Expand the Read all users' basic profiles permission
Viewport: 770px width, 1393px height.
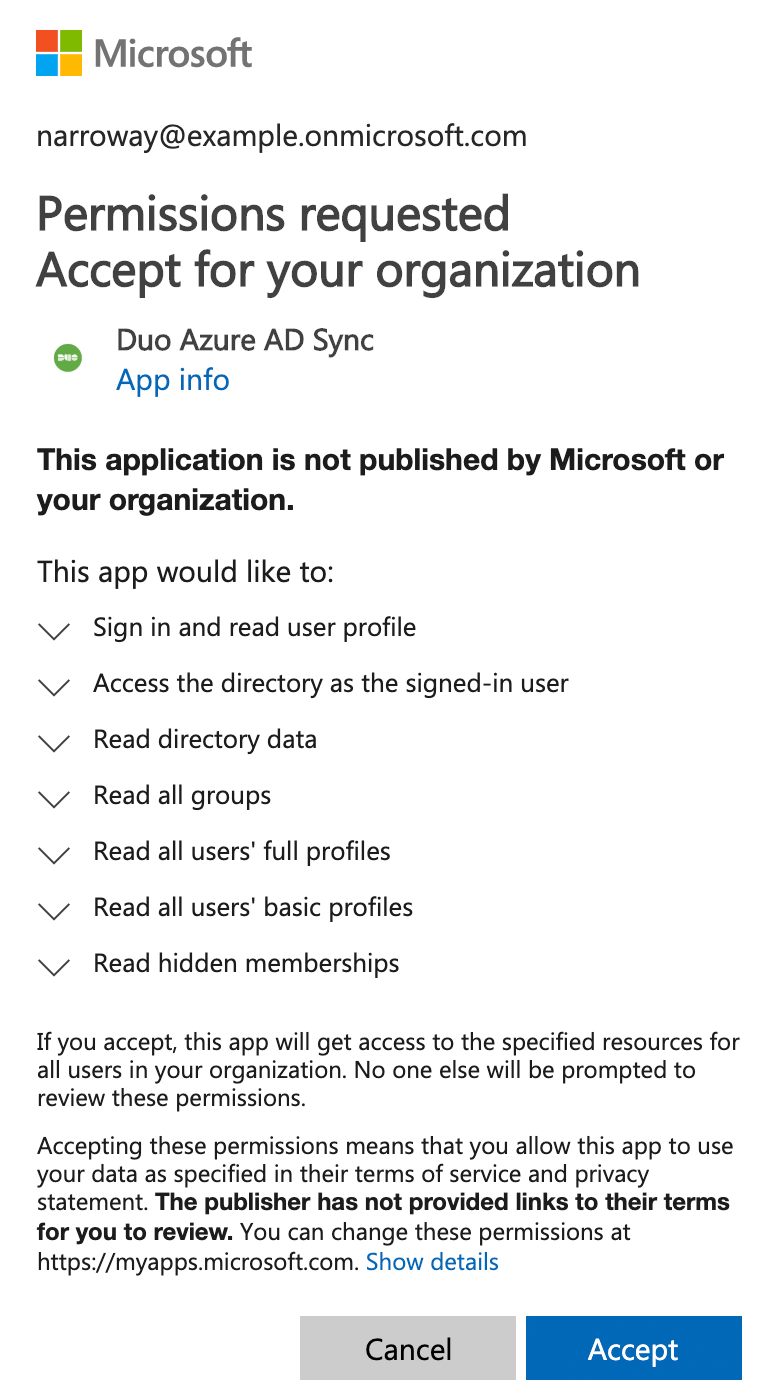[x=54, y=910]
